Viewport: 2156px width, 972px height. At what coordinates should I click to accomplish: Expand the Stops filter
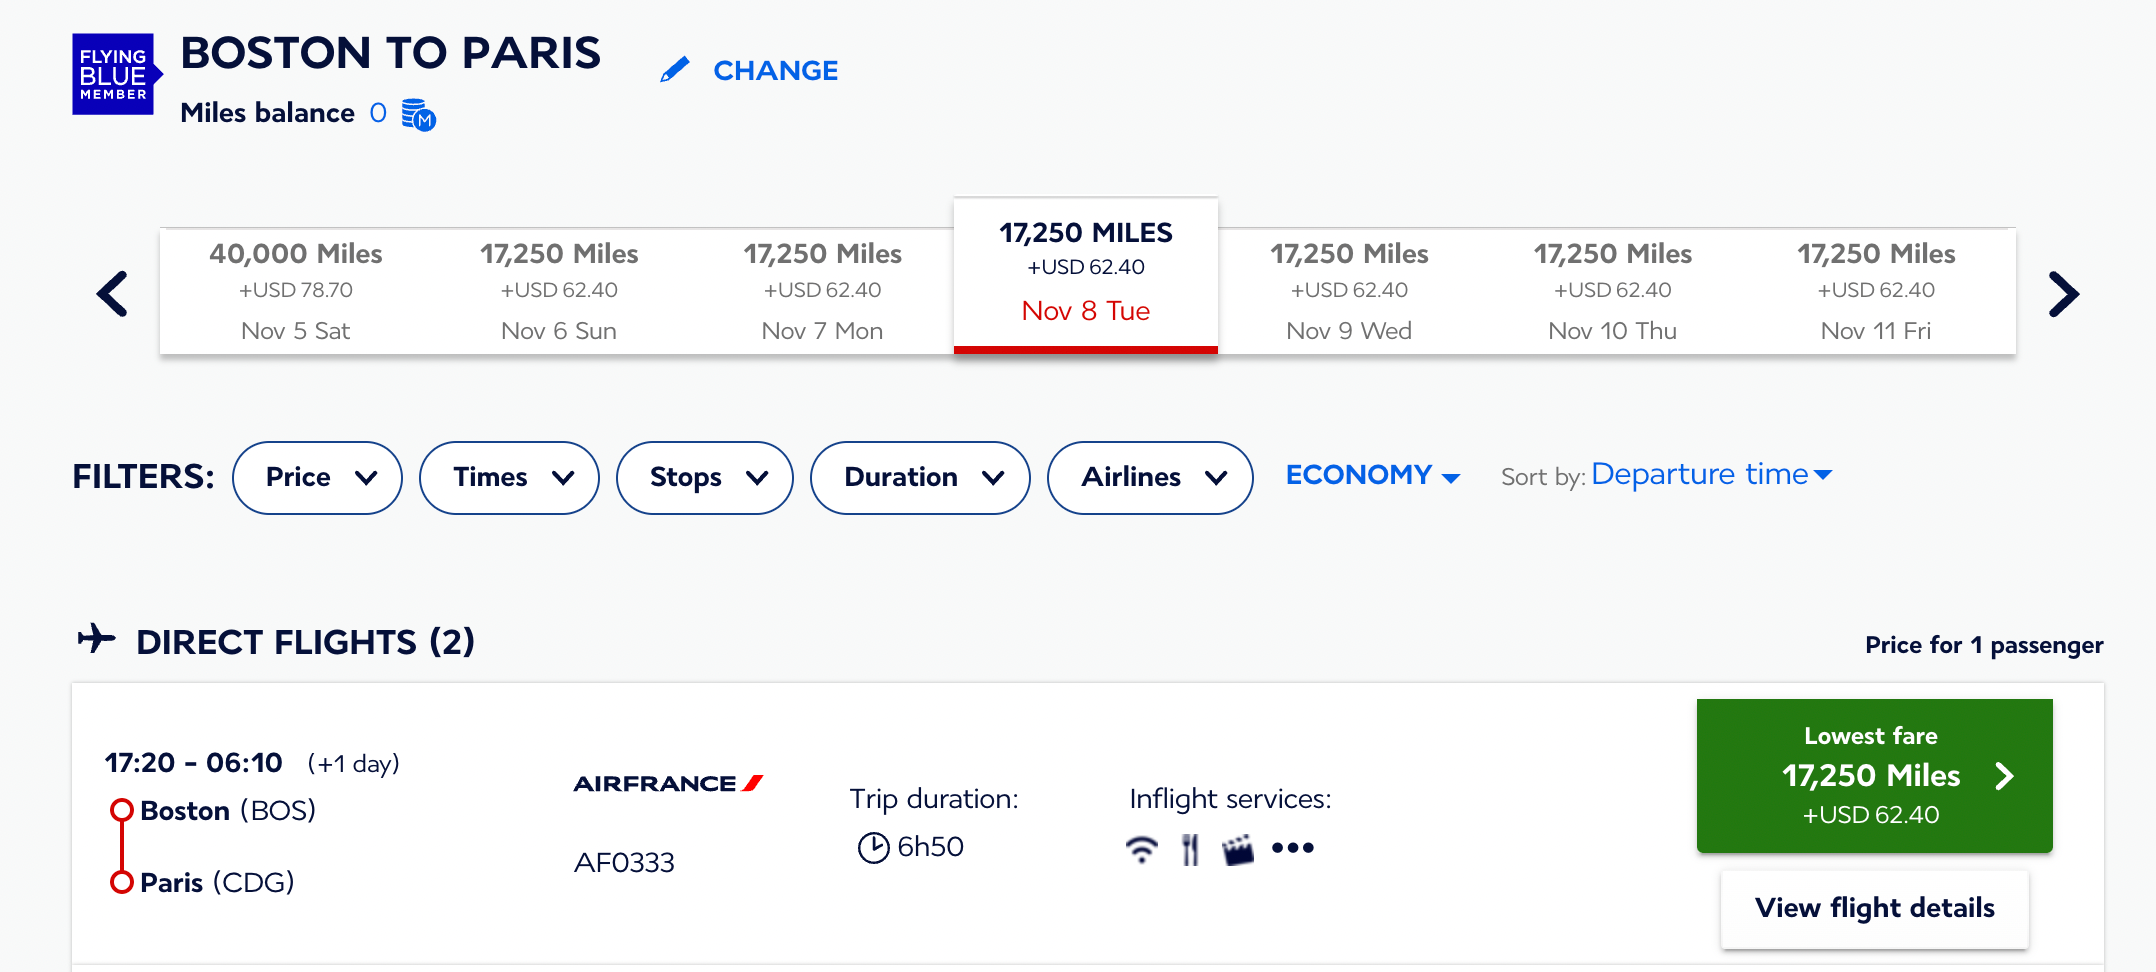(x=705, y=478)
